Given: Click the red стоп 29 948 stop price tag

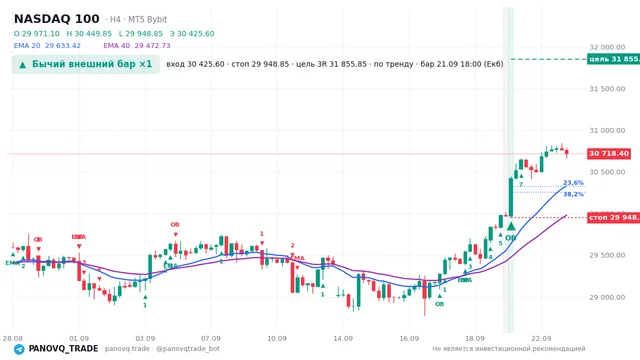Looking at the screenshot, I should pyautogui.click(x=613, y=217).
